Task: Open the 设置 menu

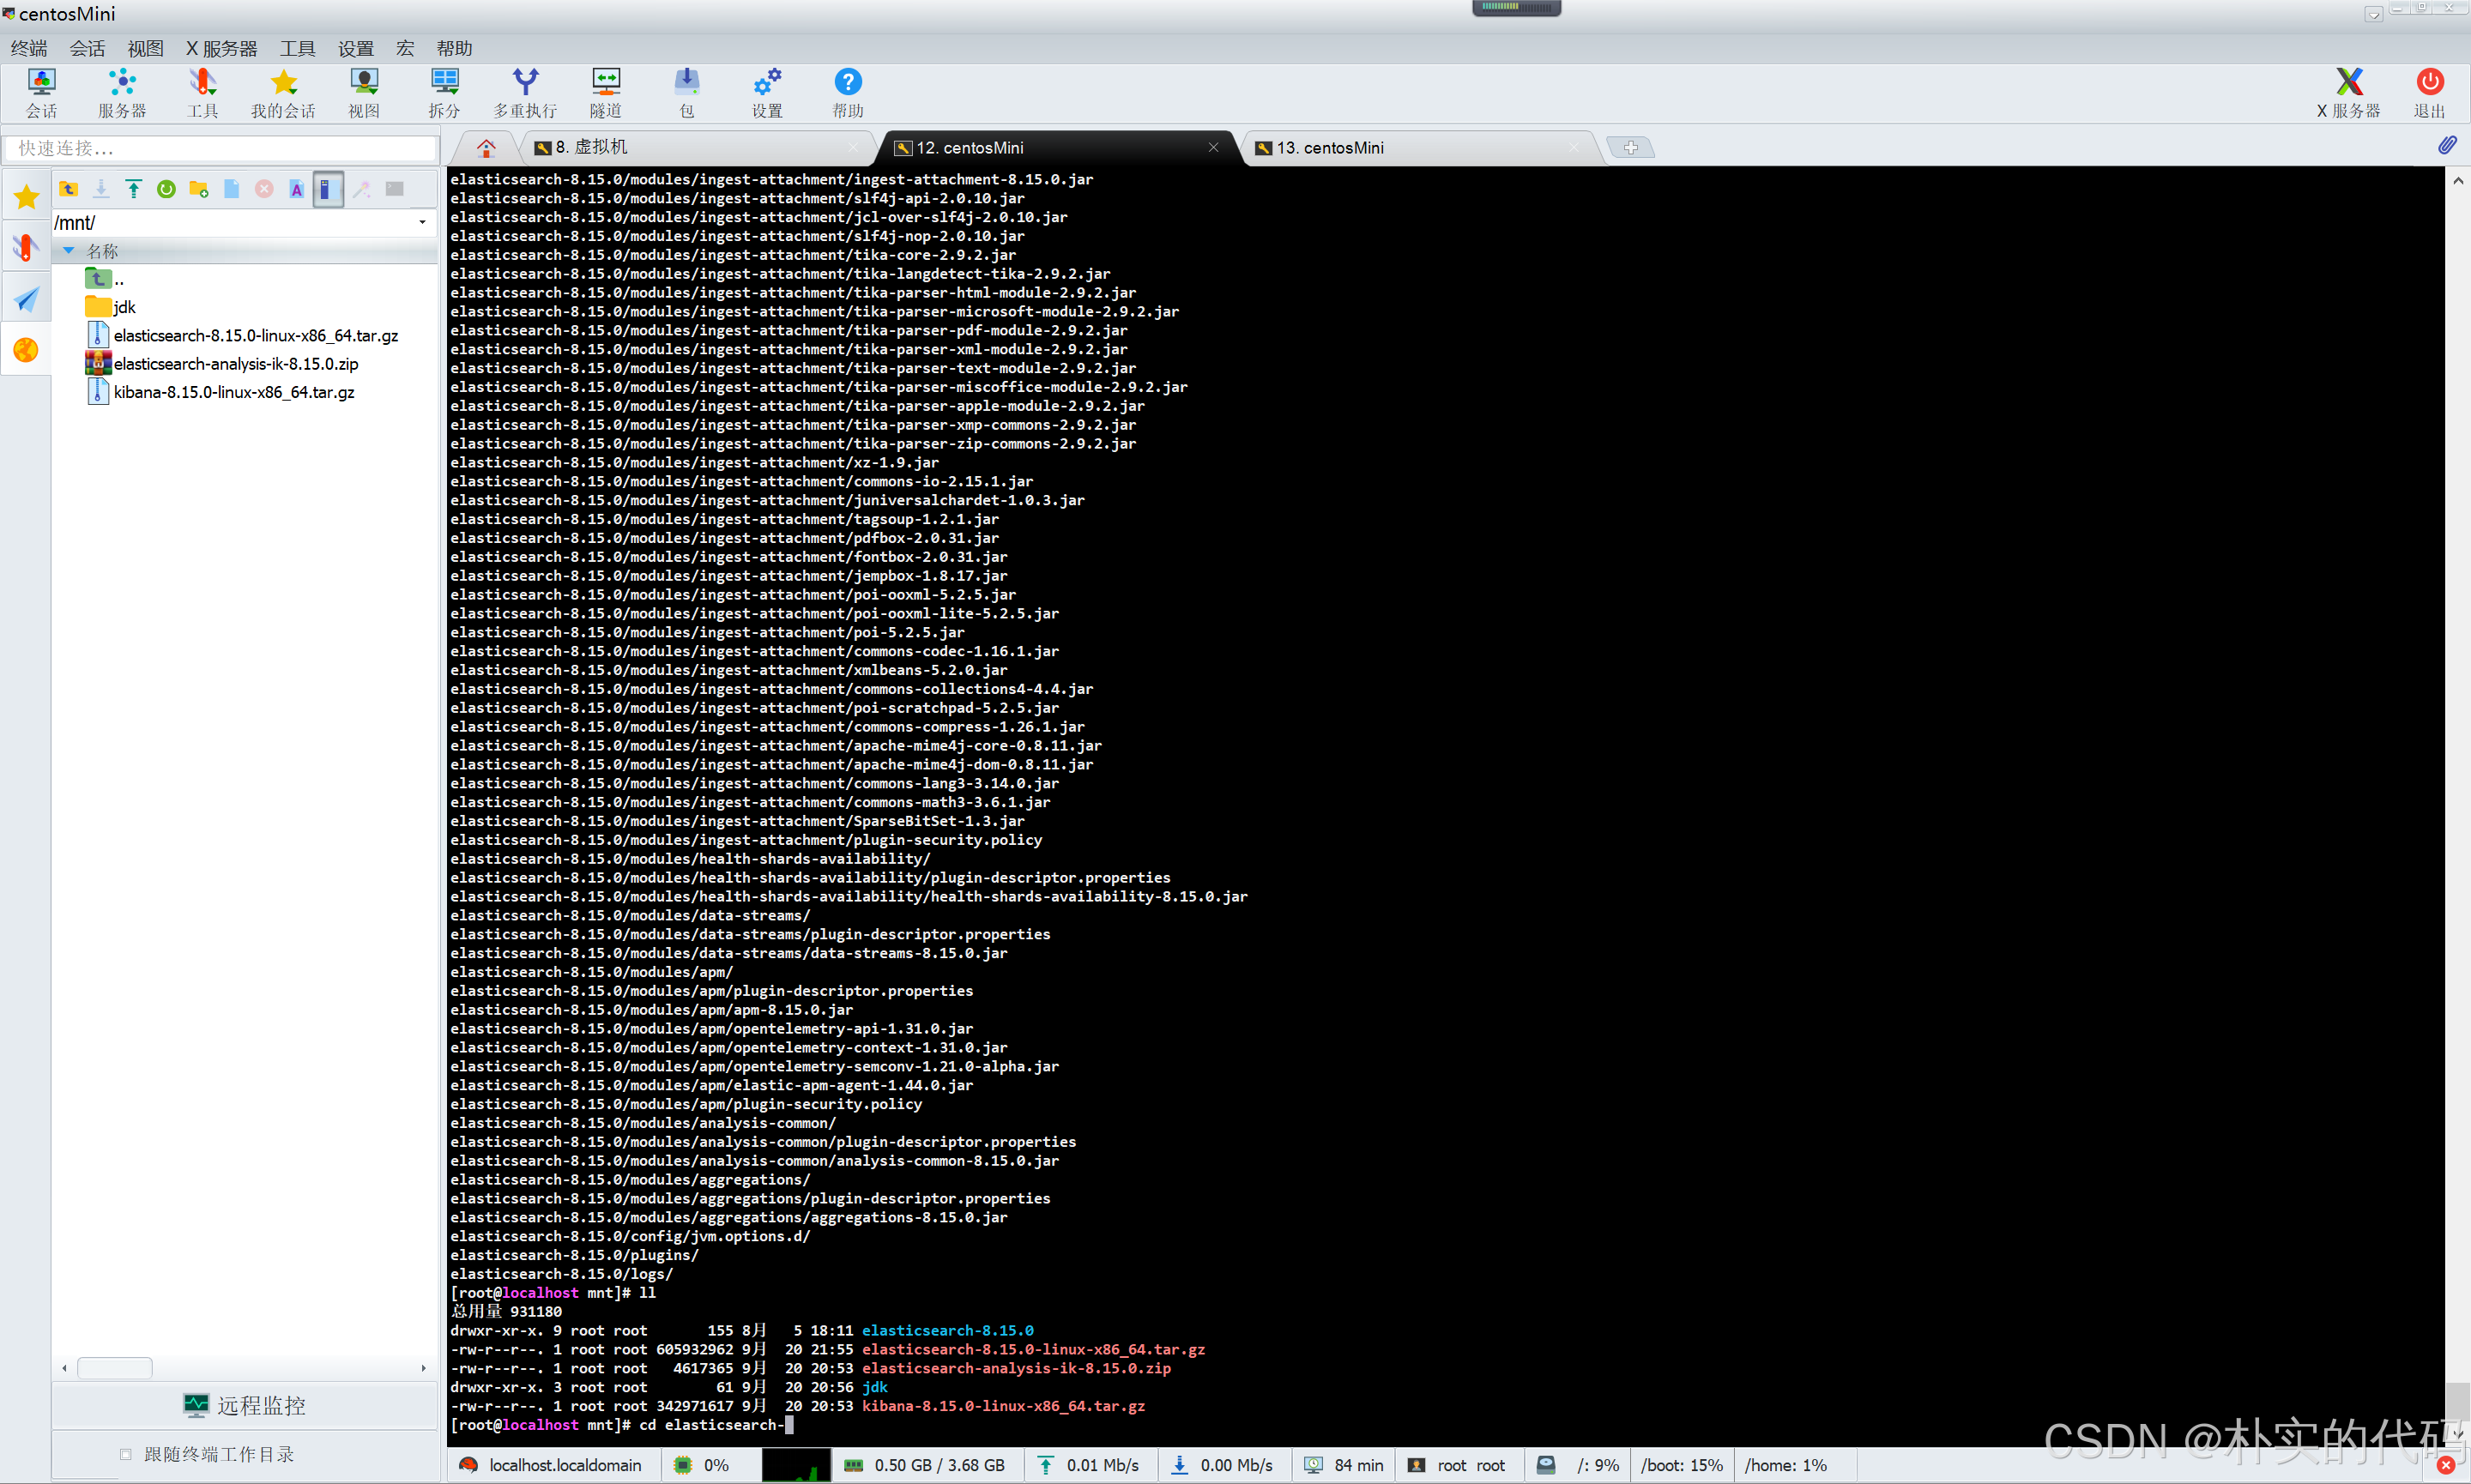Action: pos(355,48)
